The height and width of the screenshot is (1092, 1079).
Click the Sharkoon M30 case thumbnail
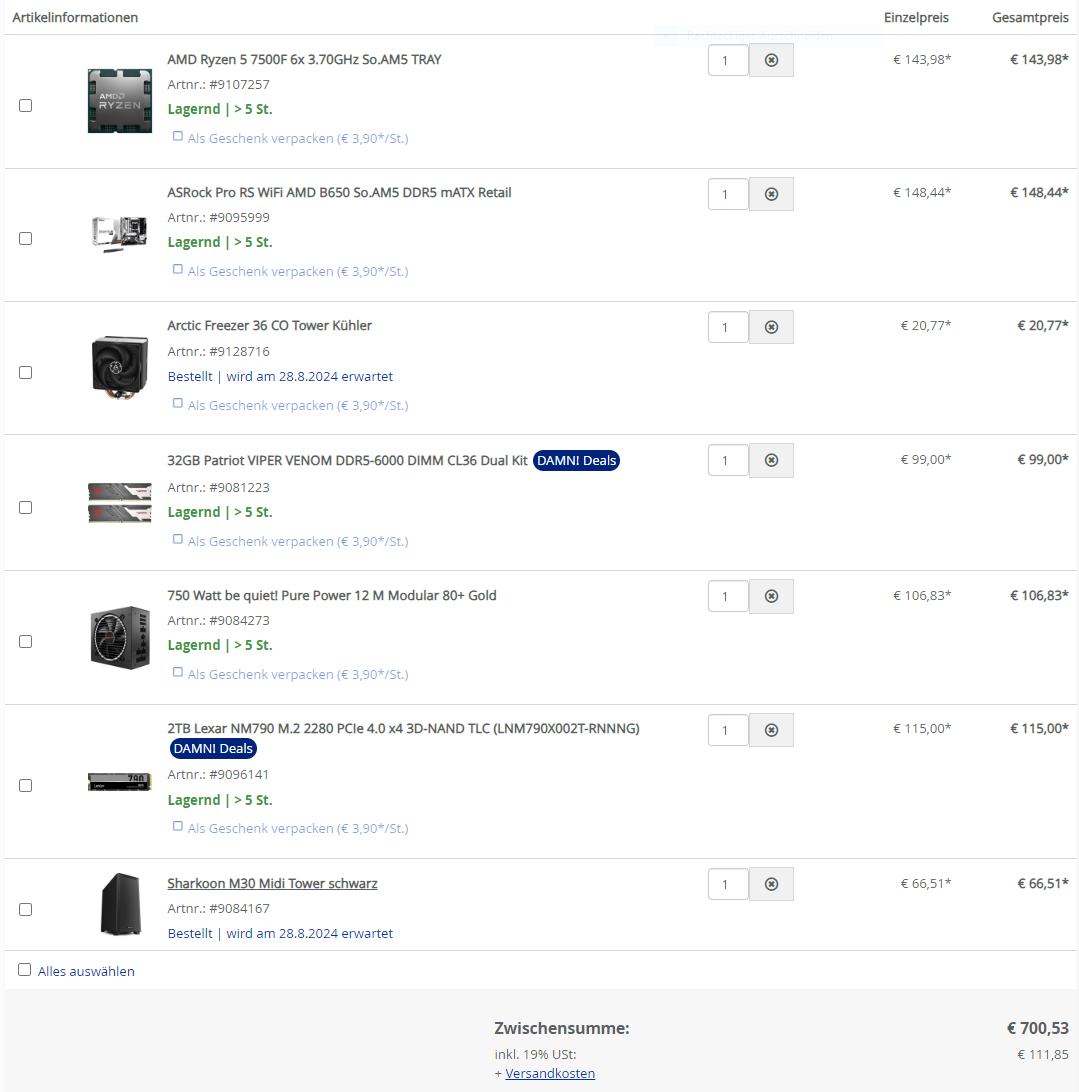121,904
